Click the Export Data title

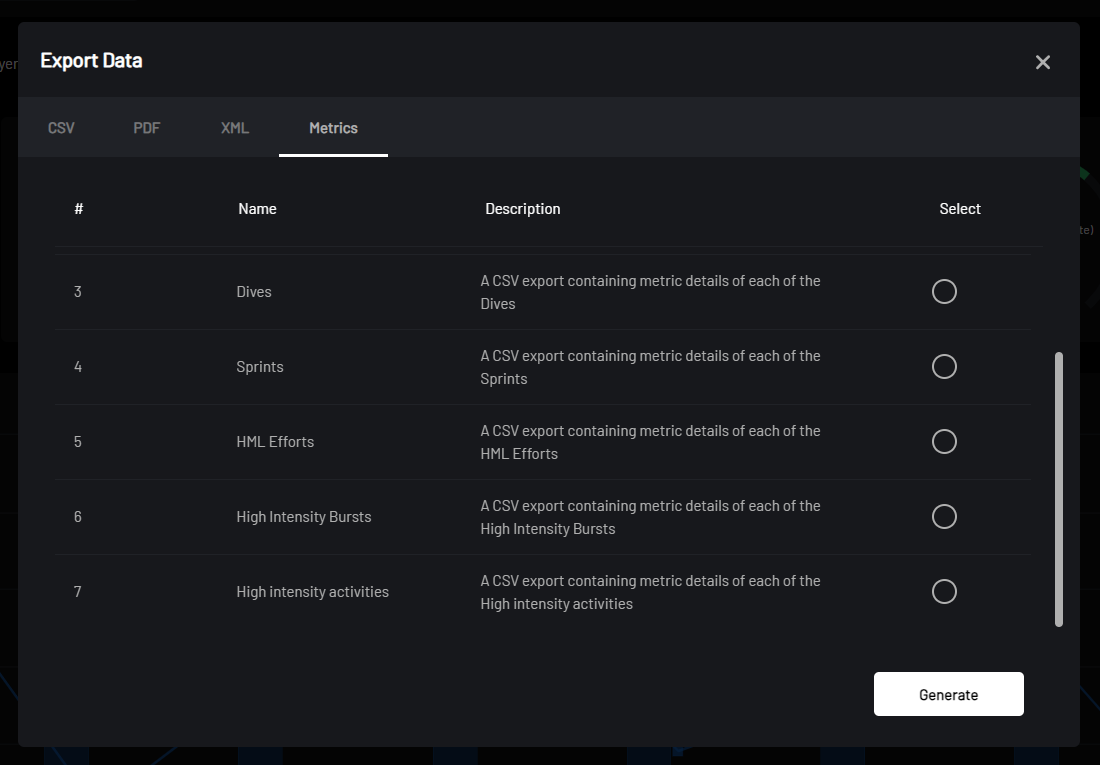pyautogui.click(x=91, y=60)
